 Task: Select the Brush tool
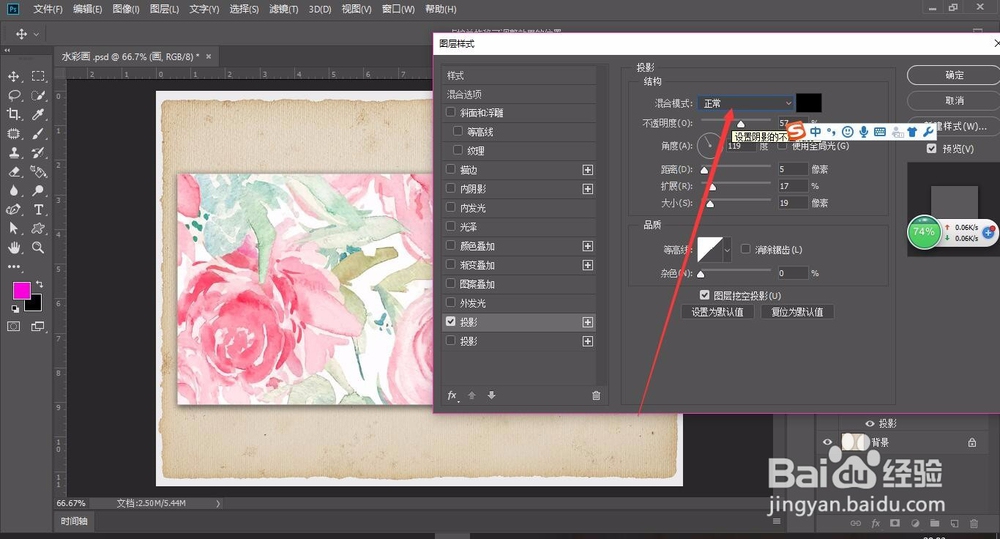point(38,134)
